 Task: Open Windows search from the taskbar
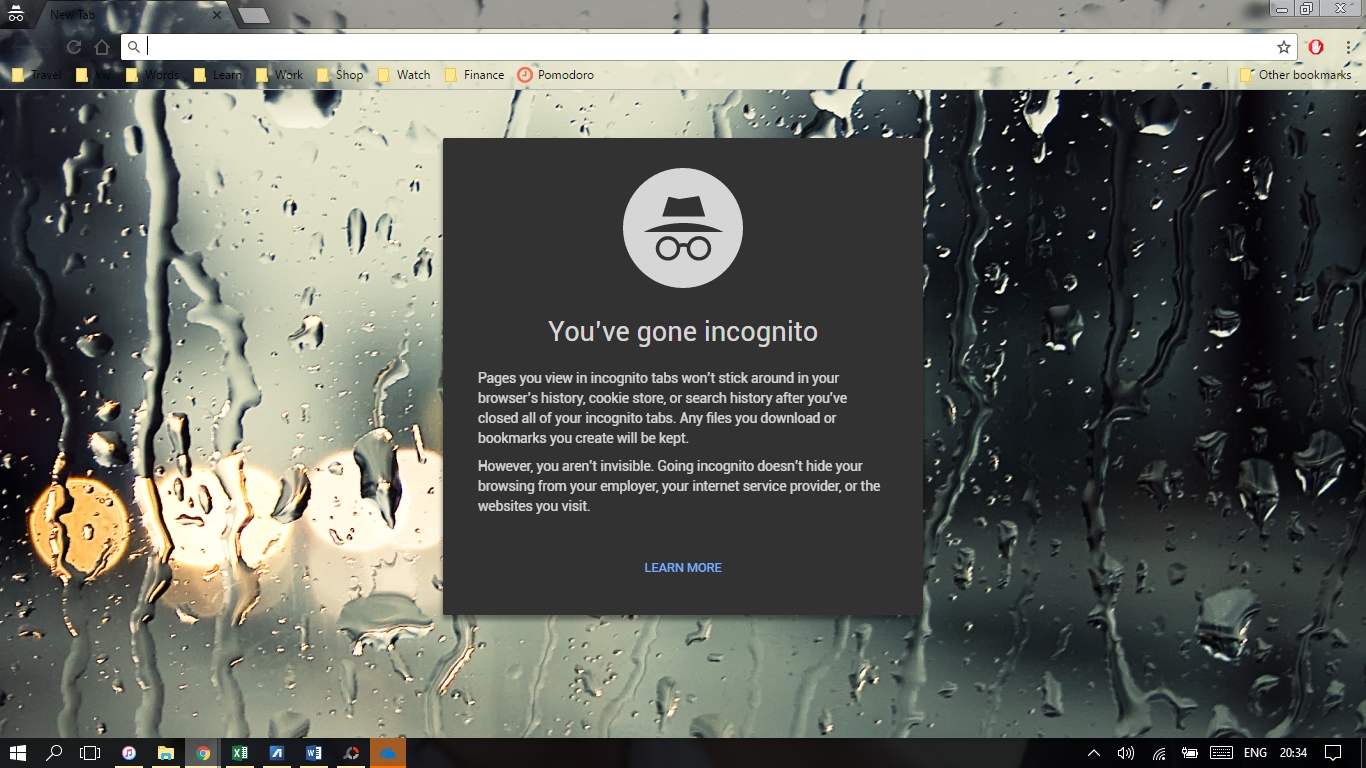coord(55,753)
